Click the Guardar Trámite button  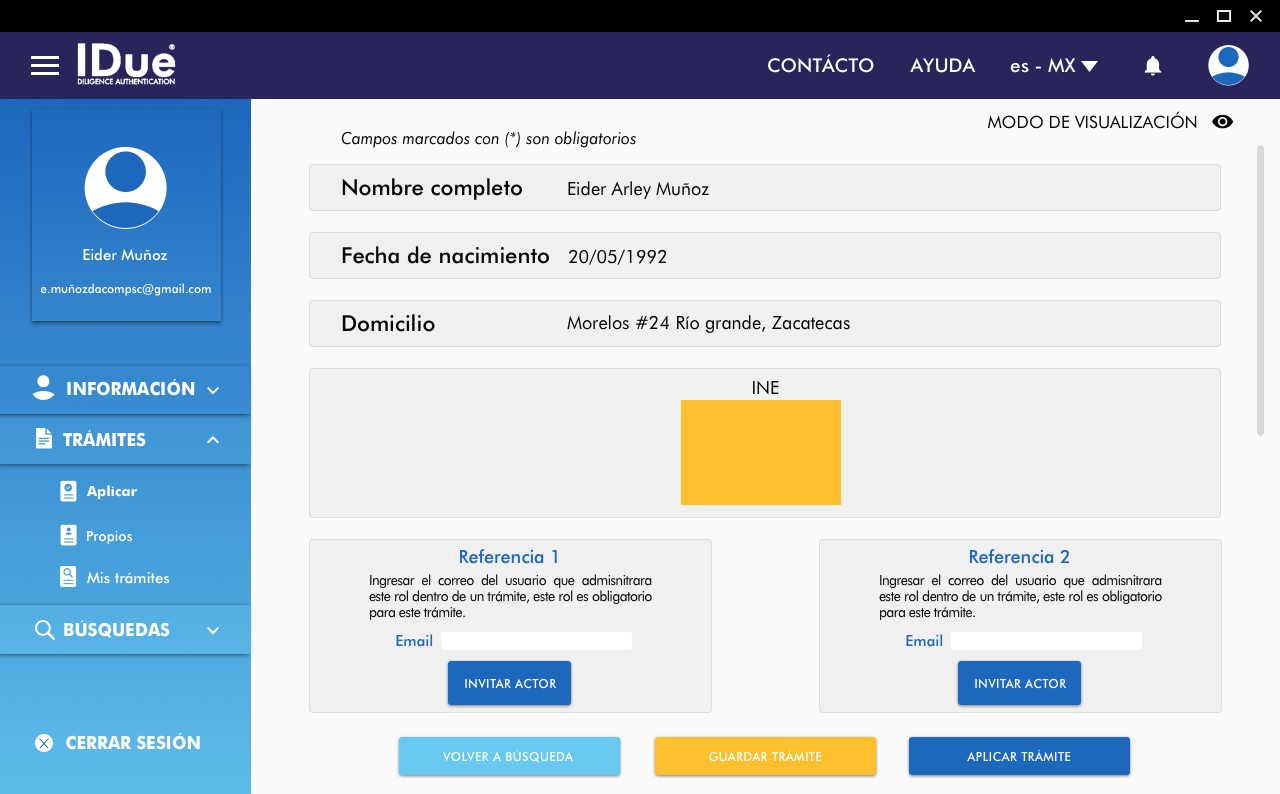click(x=765, y=757)
